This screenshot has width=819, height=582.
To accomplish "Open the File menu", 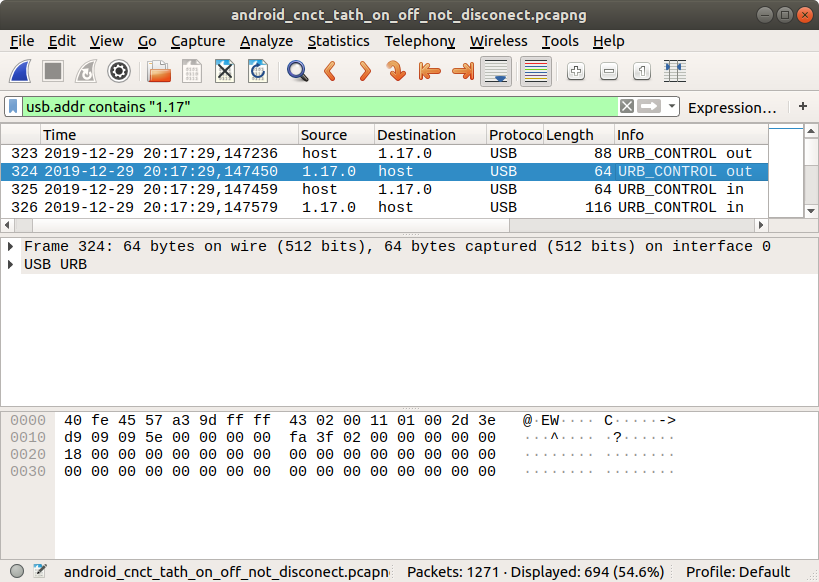I will (22, 41).
